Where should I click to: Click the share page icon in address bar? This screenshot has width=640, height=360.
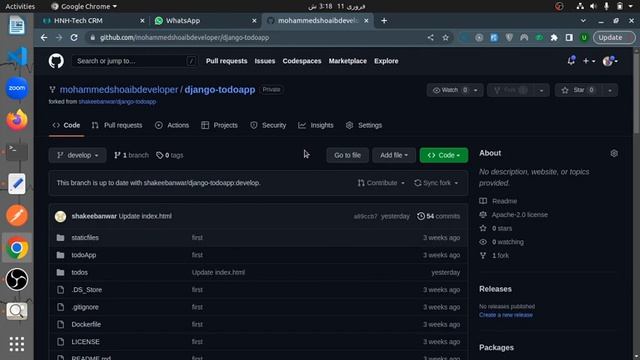430,38
